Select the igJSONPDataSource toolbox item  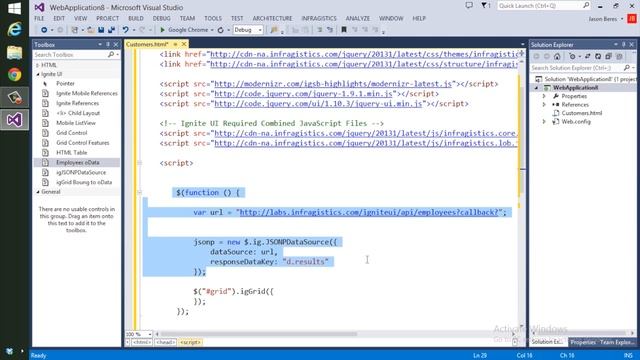point(81,172)
